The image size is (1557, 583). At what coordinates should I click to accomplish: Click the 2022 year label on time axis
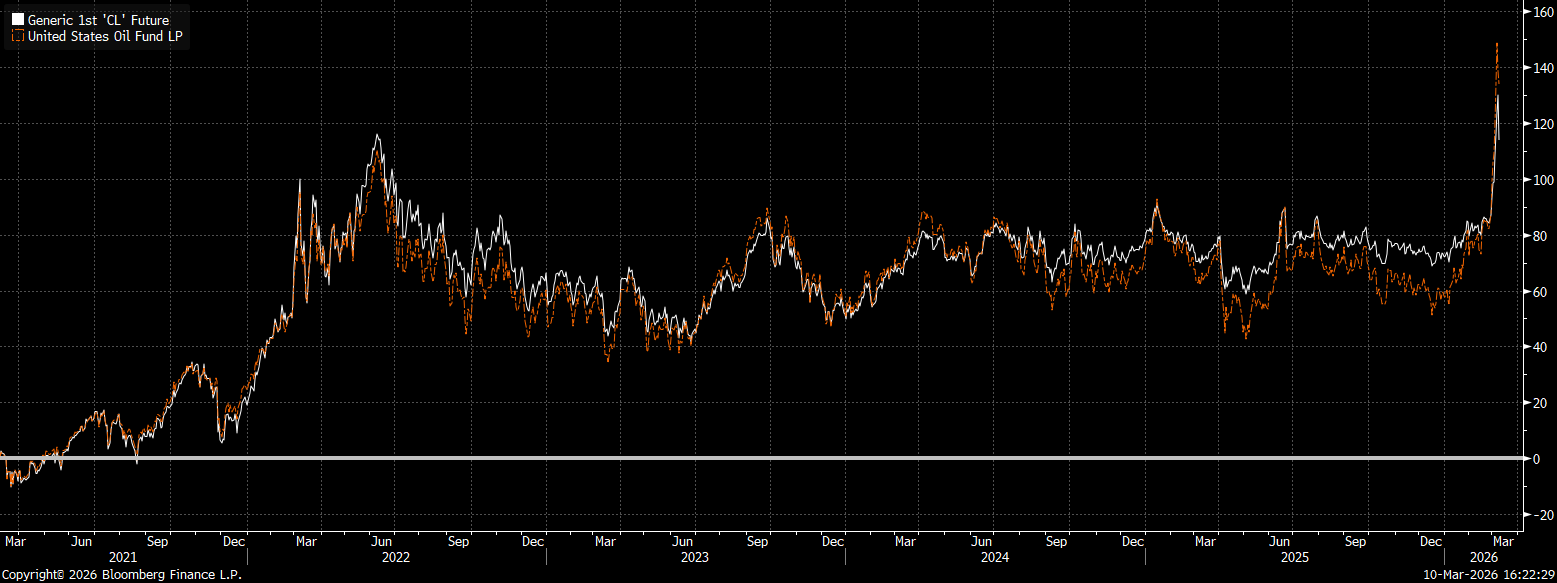(397, 556)
